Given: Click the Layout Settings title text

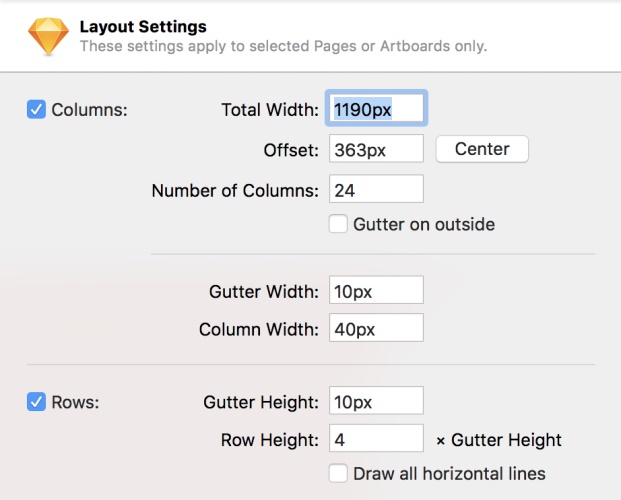Looking at the screenshot, I should click(144, 26).
